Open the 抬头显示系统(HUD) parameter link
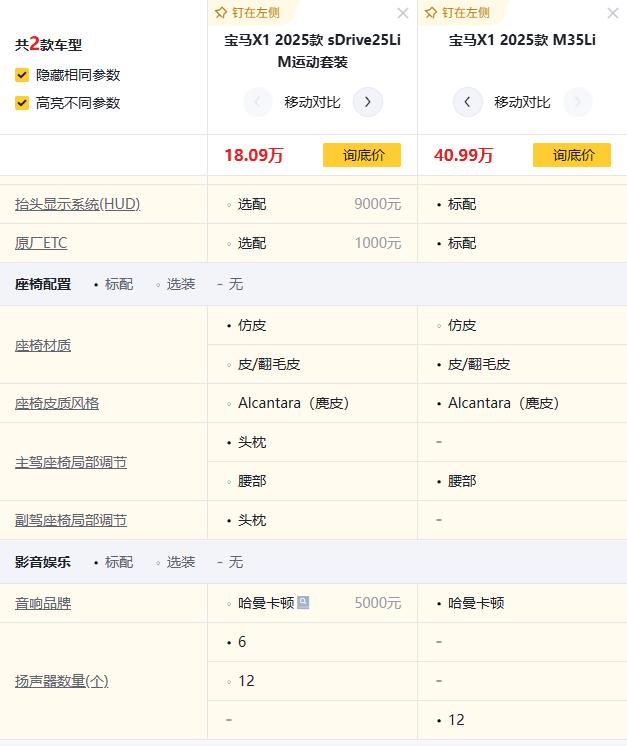This screenshot has height=746, width=627. pos(77,204)
